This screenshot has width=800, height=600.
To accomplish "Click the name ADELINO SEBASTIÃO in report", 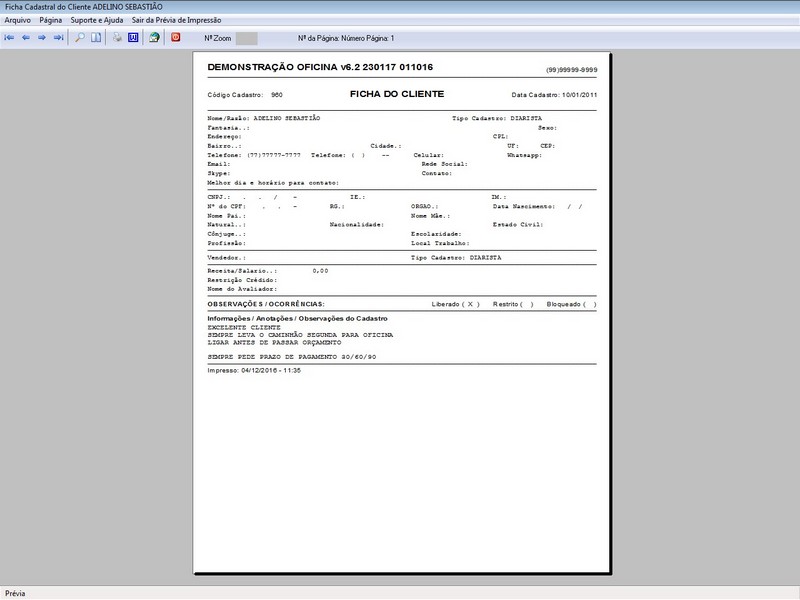I will pyautogui.click(x=287, y=118).
